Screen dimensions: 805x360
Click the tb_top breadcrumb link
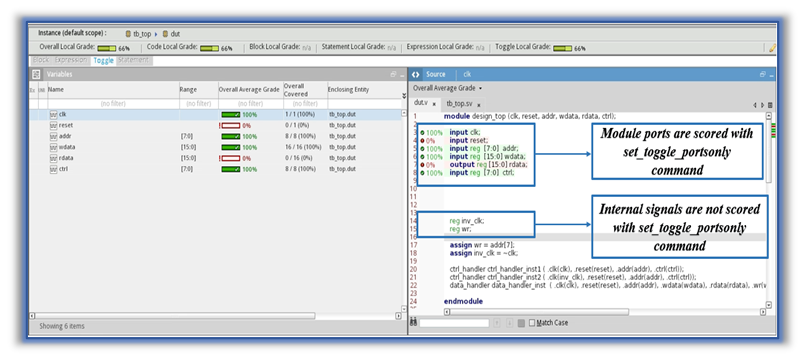(142, 34)
